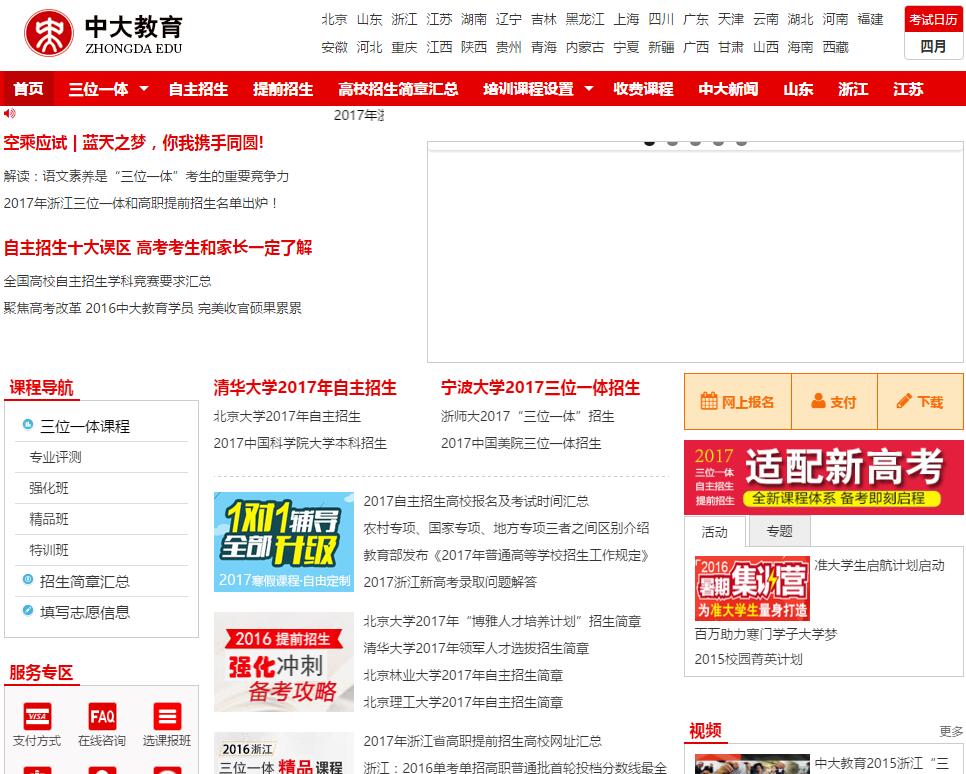The width and height of the screenshot is (966, 774).
Task: Open 江苏 in red navigation bar
Action: (908, 89)
